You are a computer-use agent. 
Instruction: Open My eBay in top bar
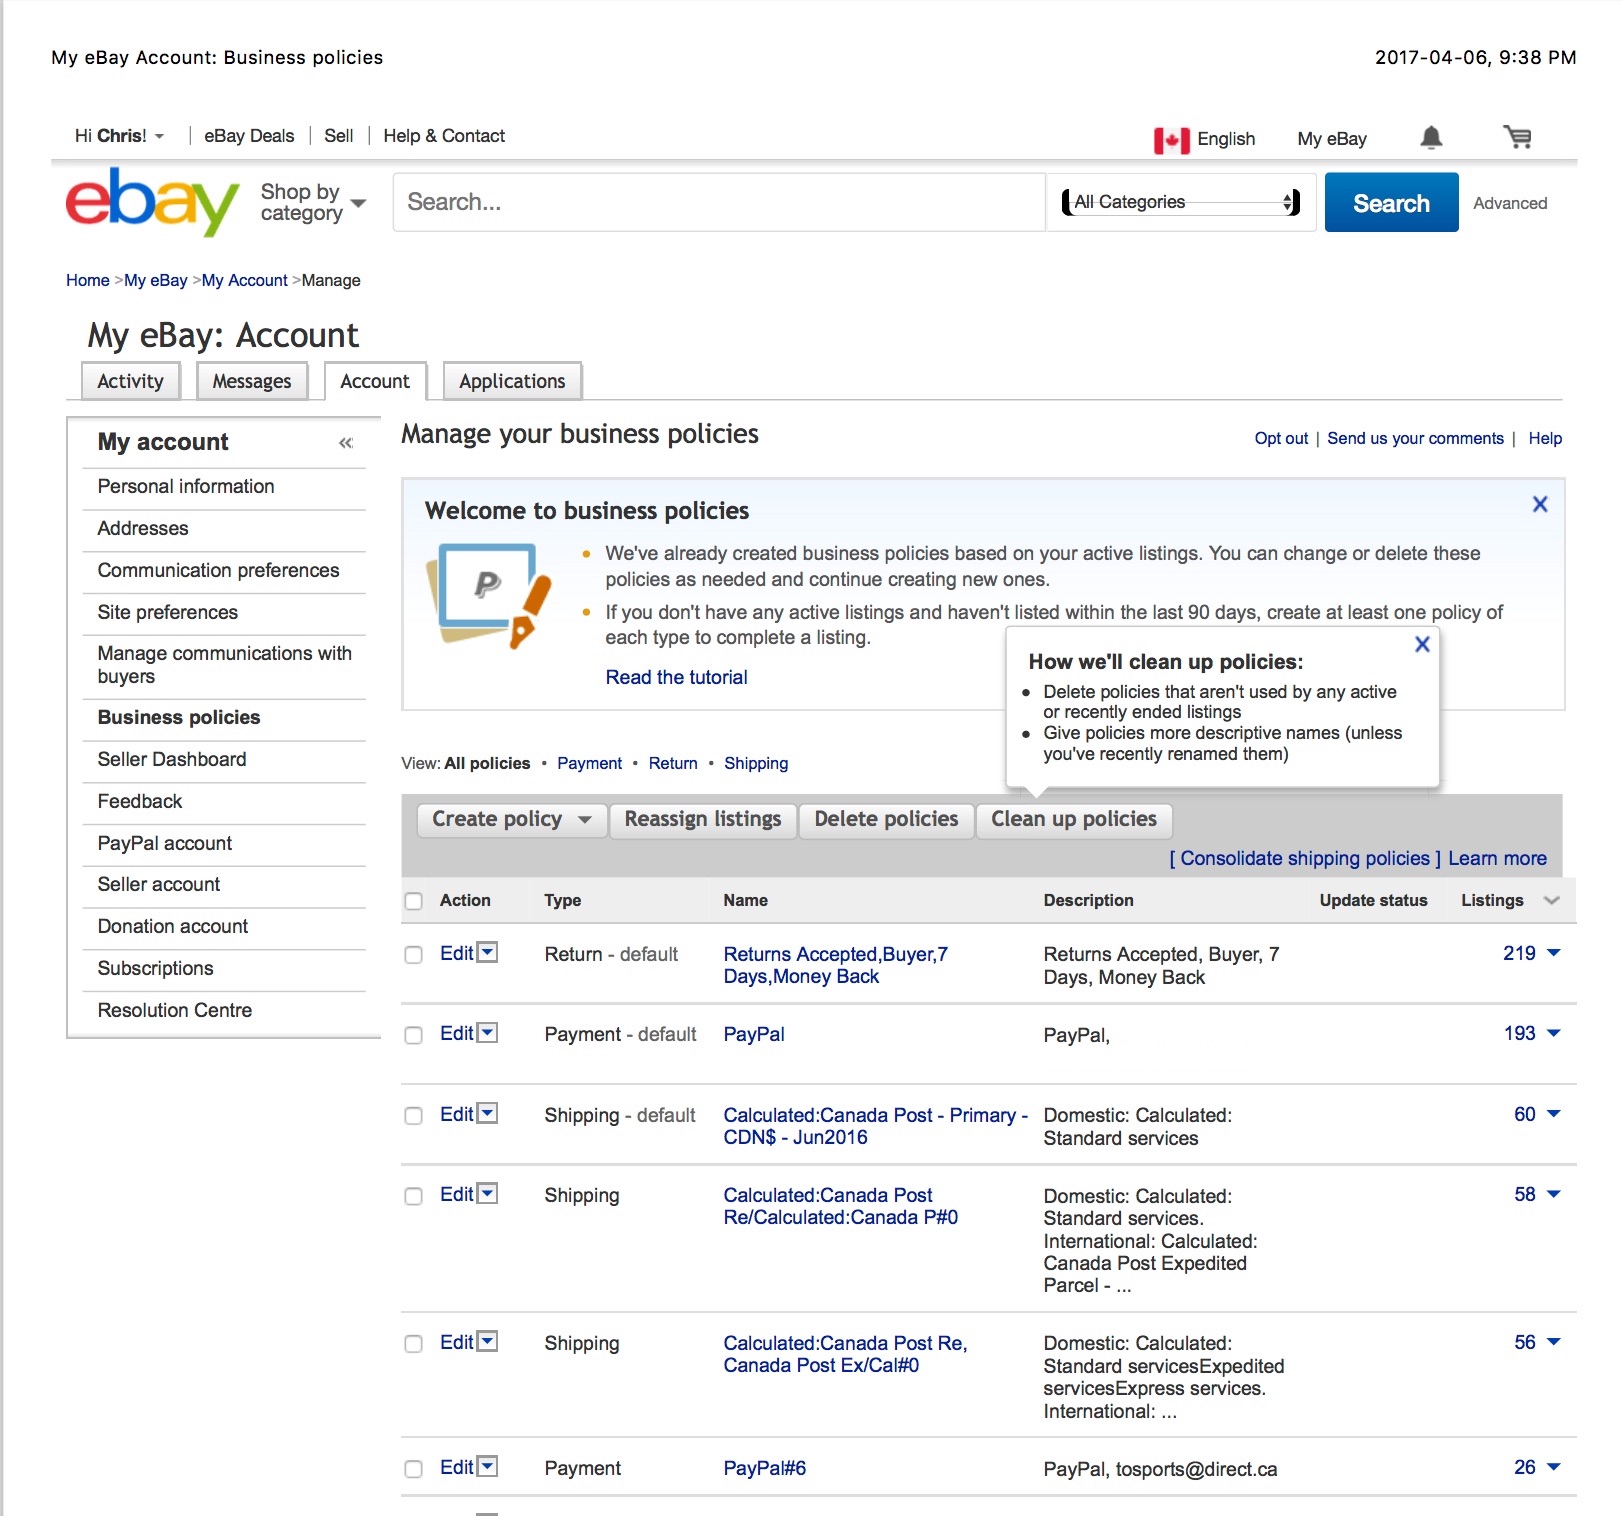click(x=1332, y=139)
